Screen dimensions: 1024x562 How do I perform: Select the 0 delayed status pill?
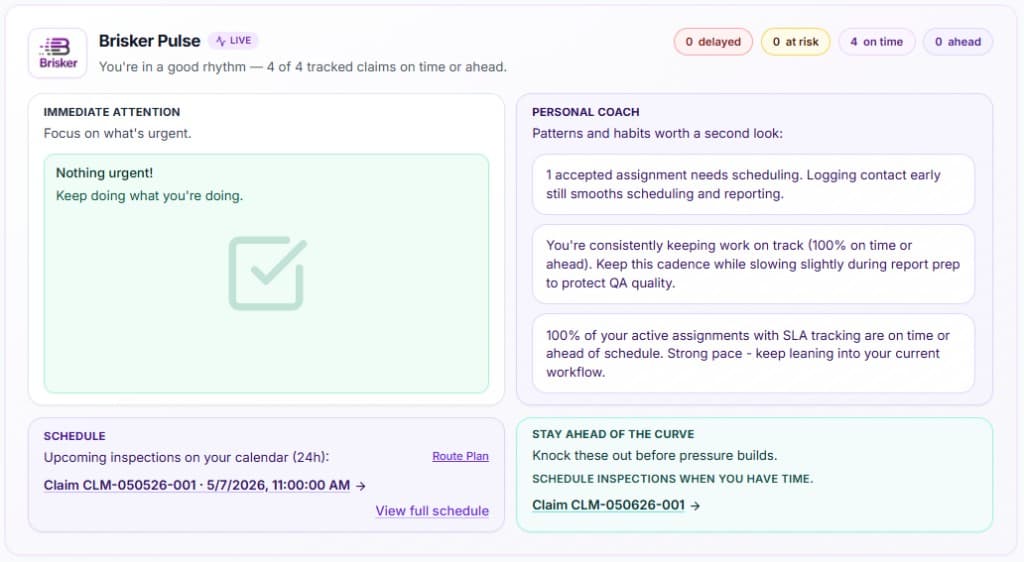pyautogui.click(x=713, y=42)
